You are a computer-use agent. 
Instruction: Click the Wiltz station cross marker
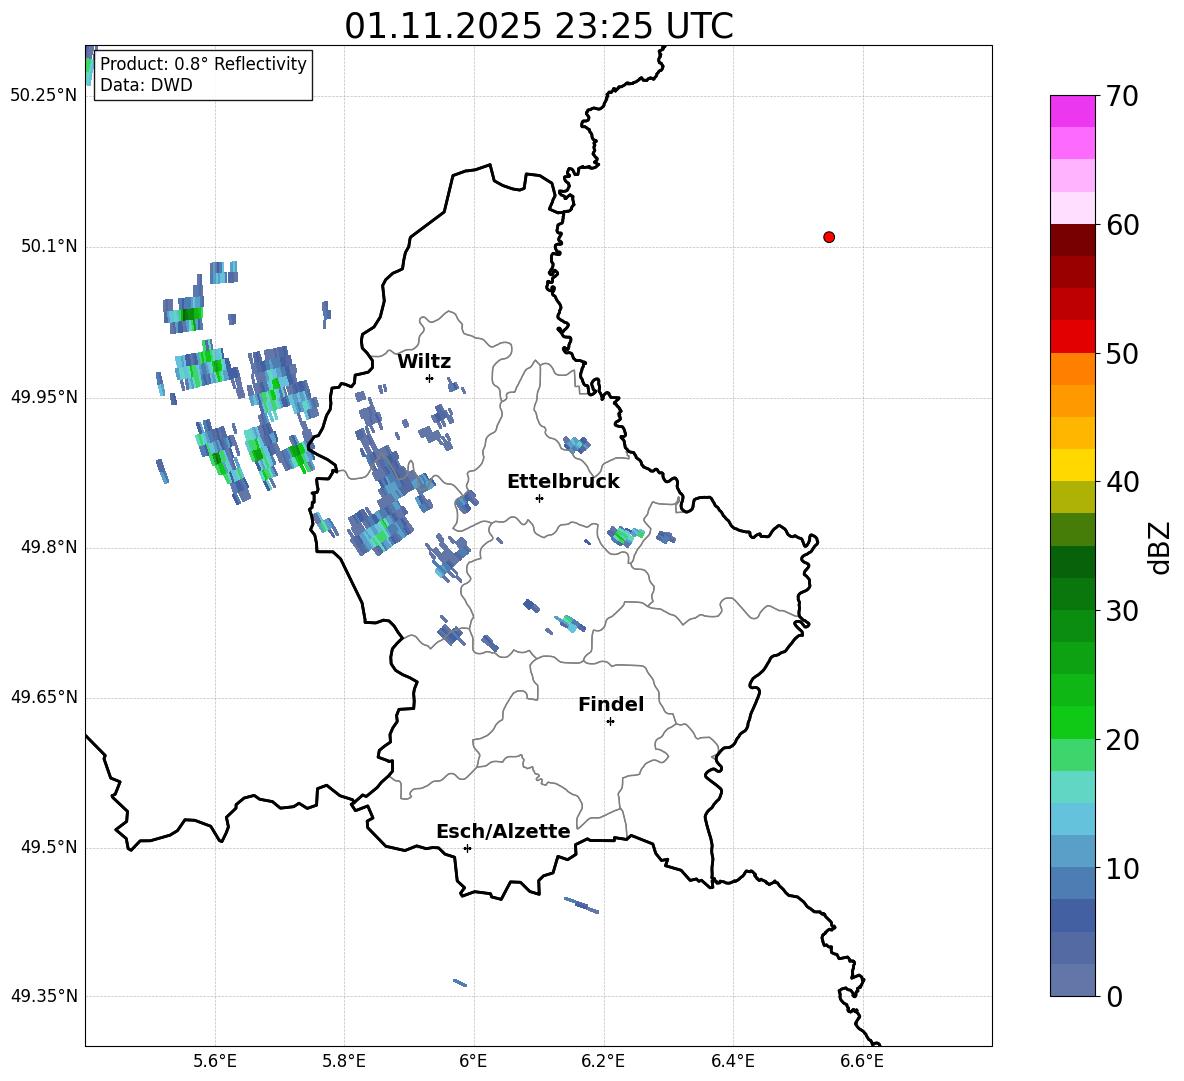[x=430, y=378]
